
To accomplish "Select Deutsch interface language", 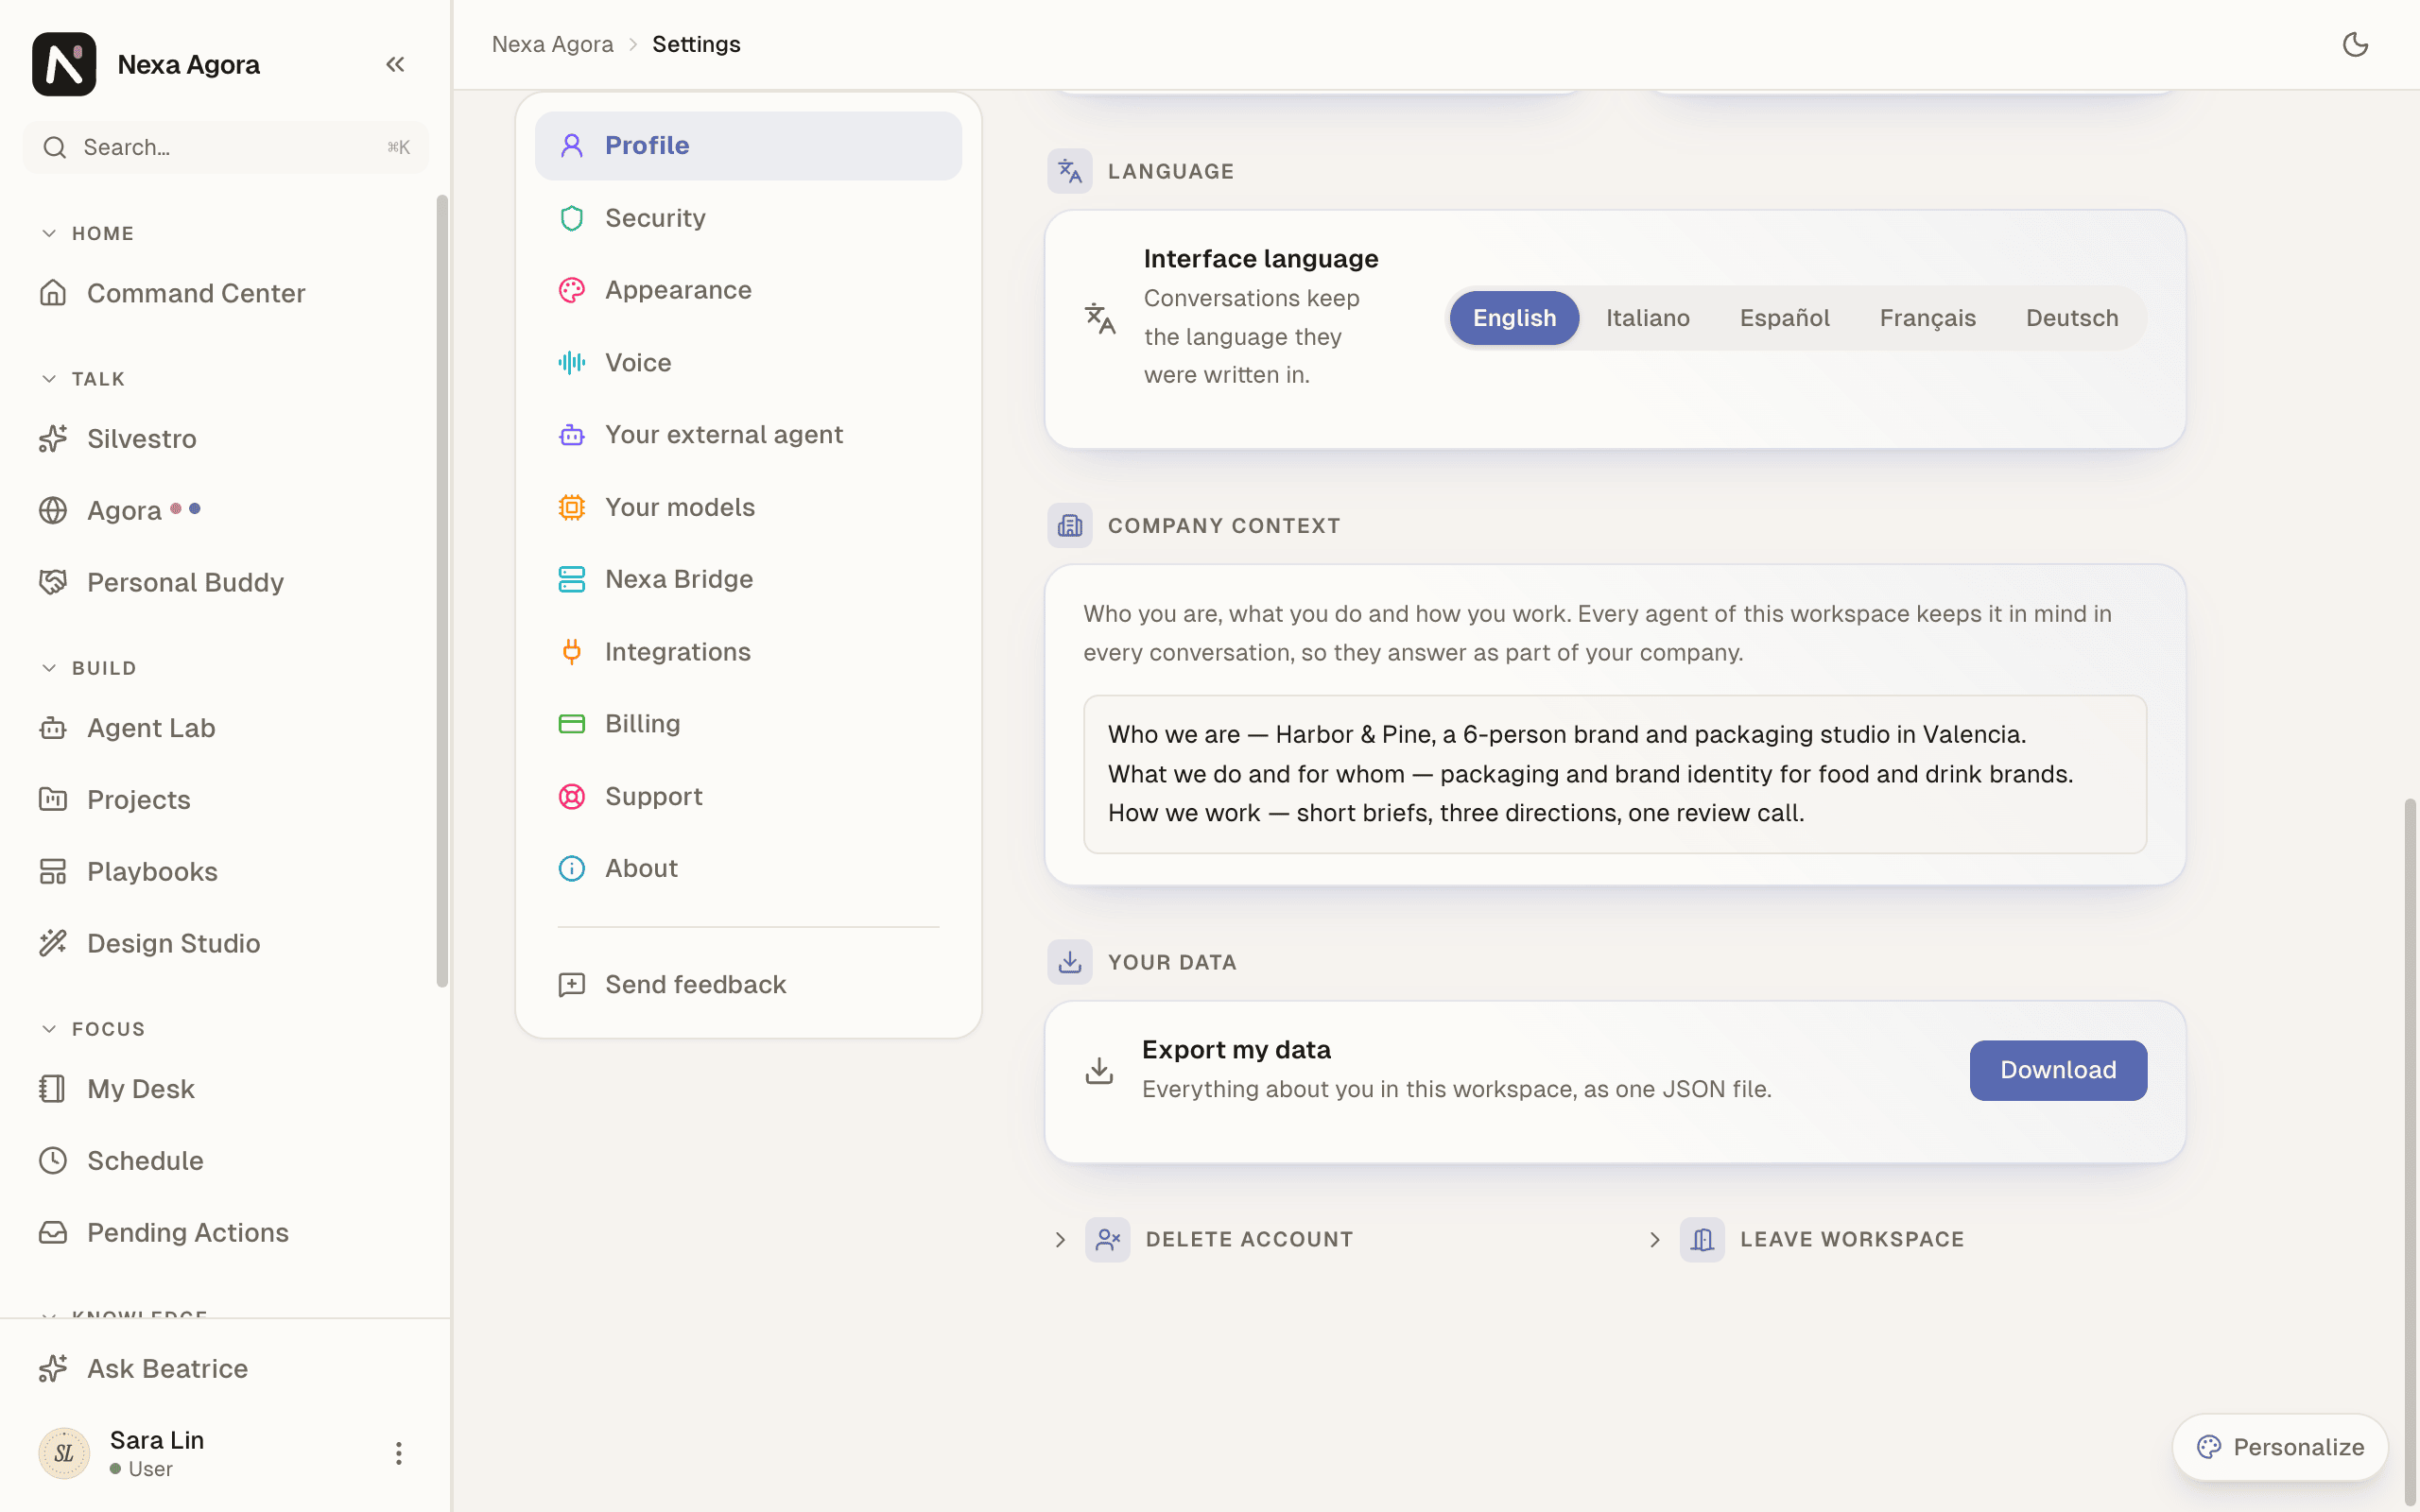I will click(2071, 318).
